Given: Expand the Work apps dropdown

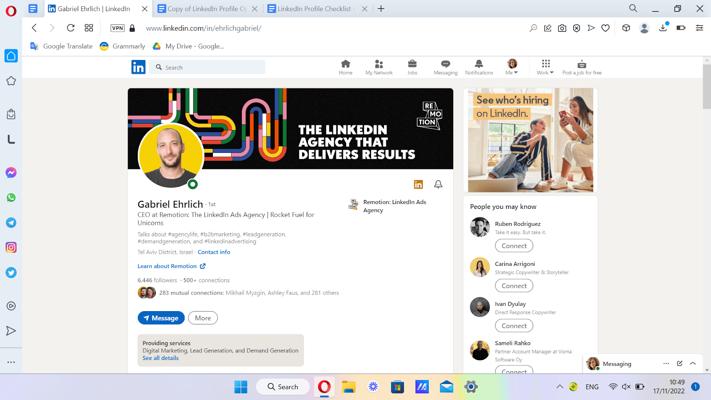Looking at the screenshot, I should 545,67.
